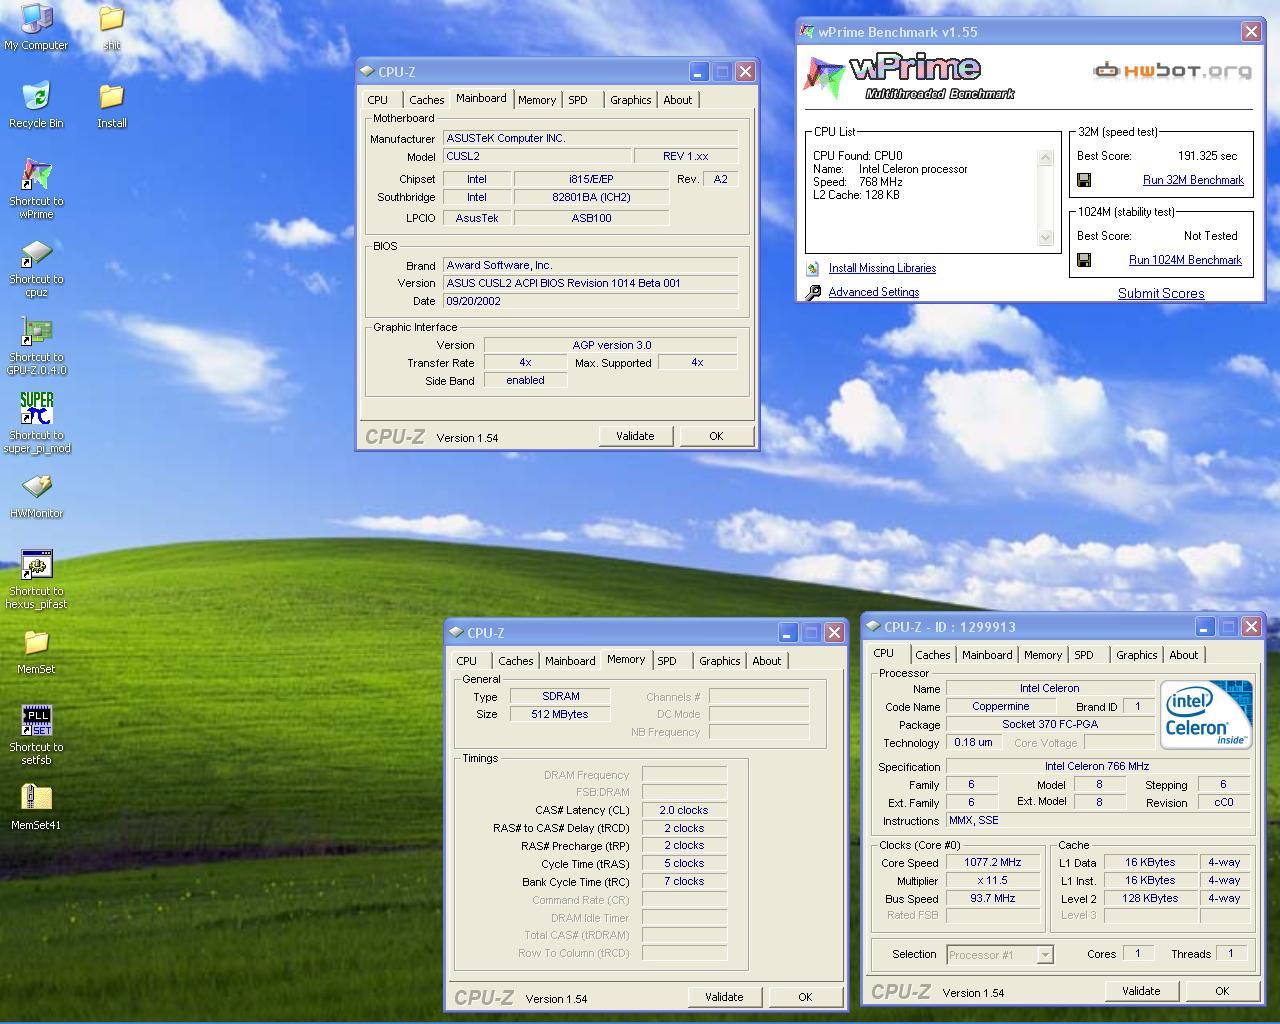Image resolution: width=1280 pixels, height=1024 pixels.
Task: Click the Bus Speed 93.7 MHz value
Action: (993, 899)
